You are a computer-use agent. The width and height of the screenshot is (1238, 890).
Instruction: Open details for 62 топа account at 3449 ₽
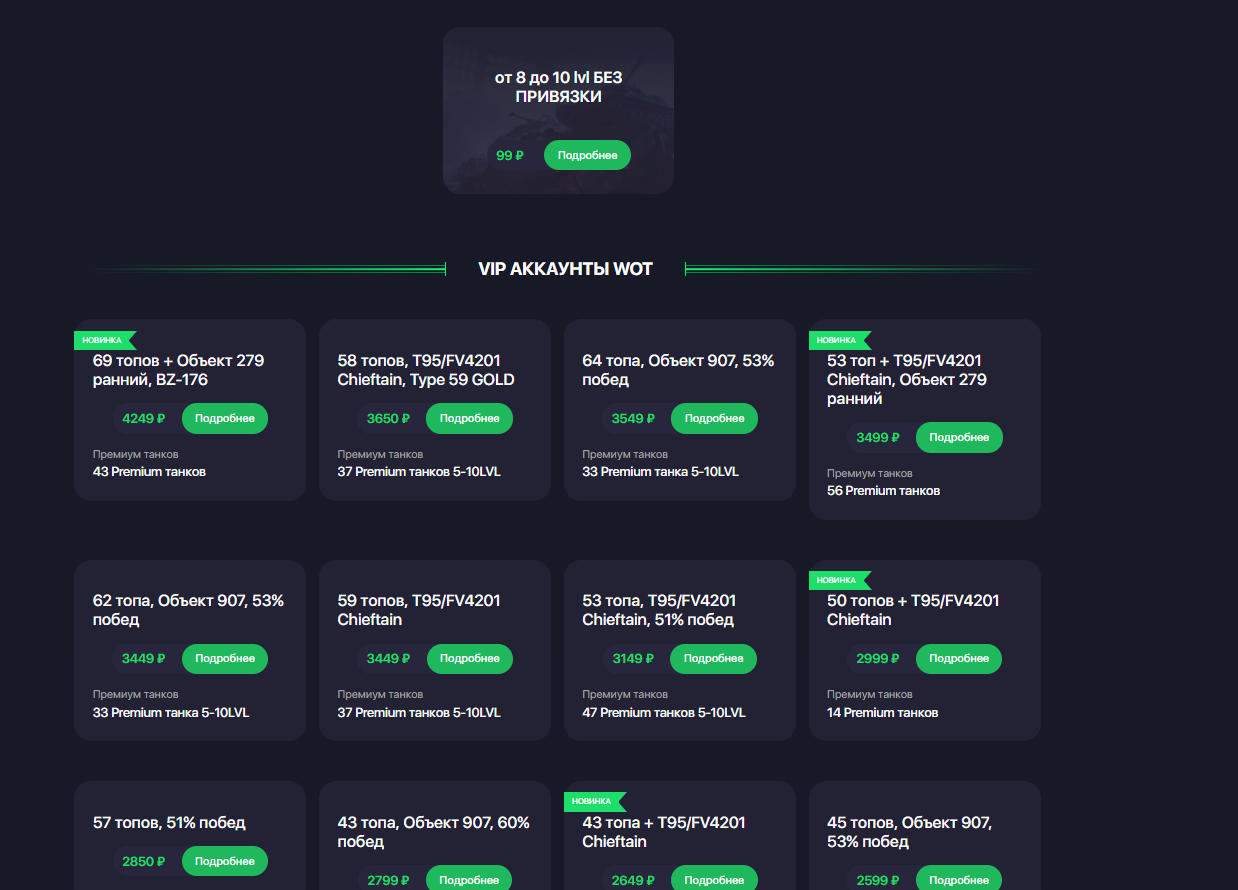[225, 658]
